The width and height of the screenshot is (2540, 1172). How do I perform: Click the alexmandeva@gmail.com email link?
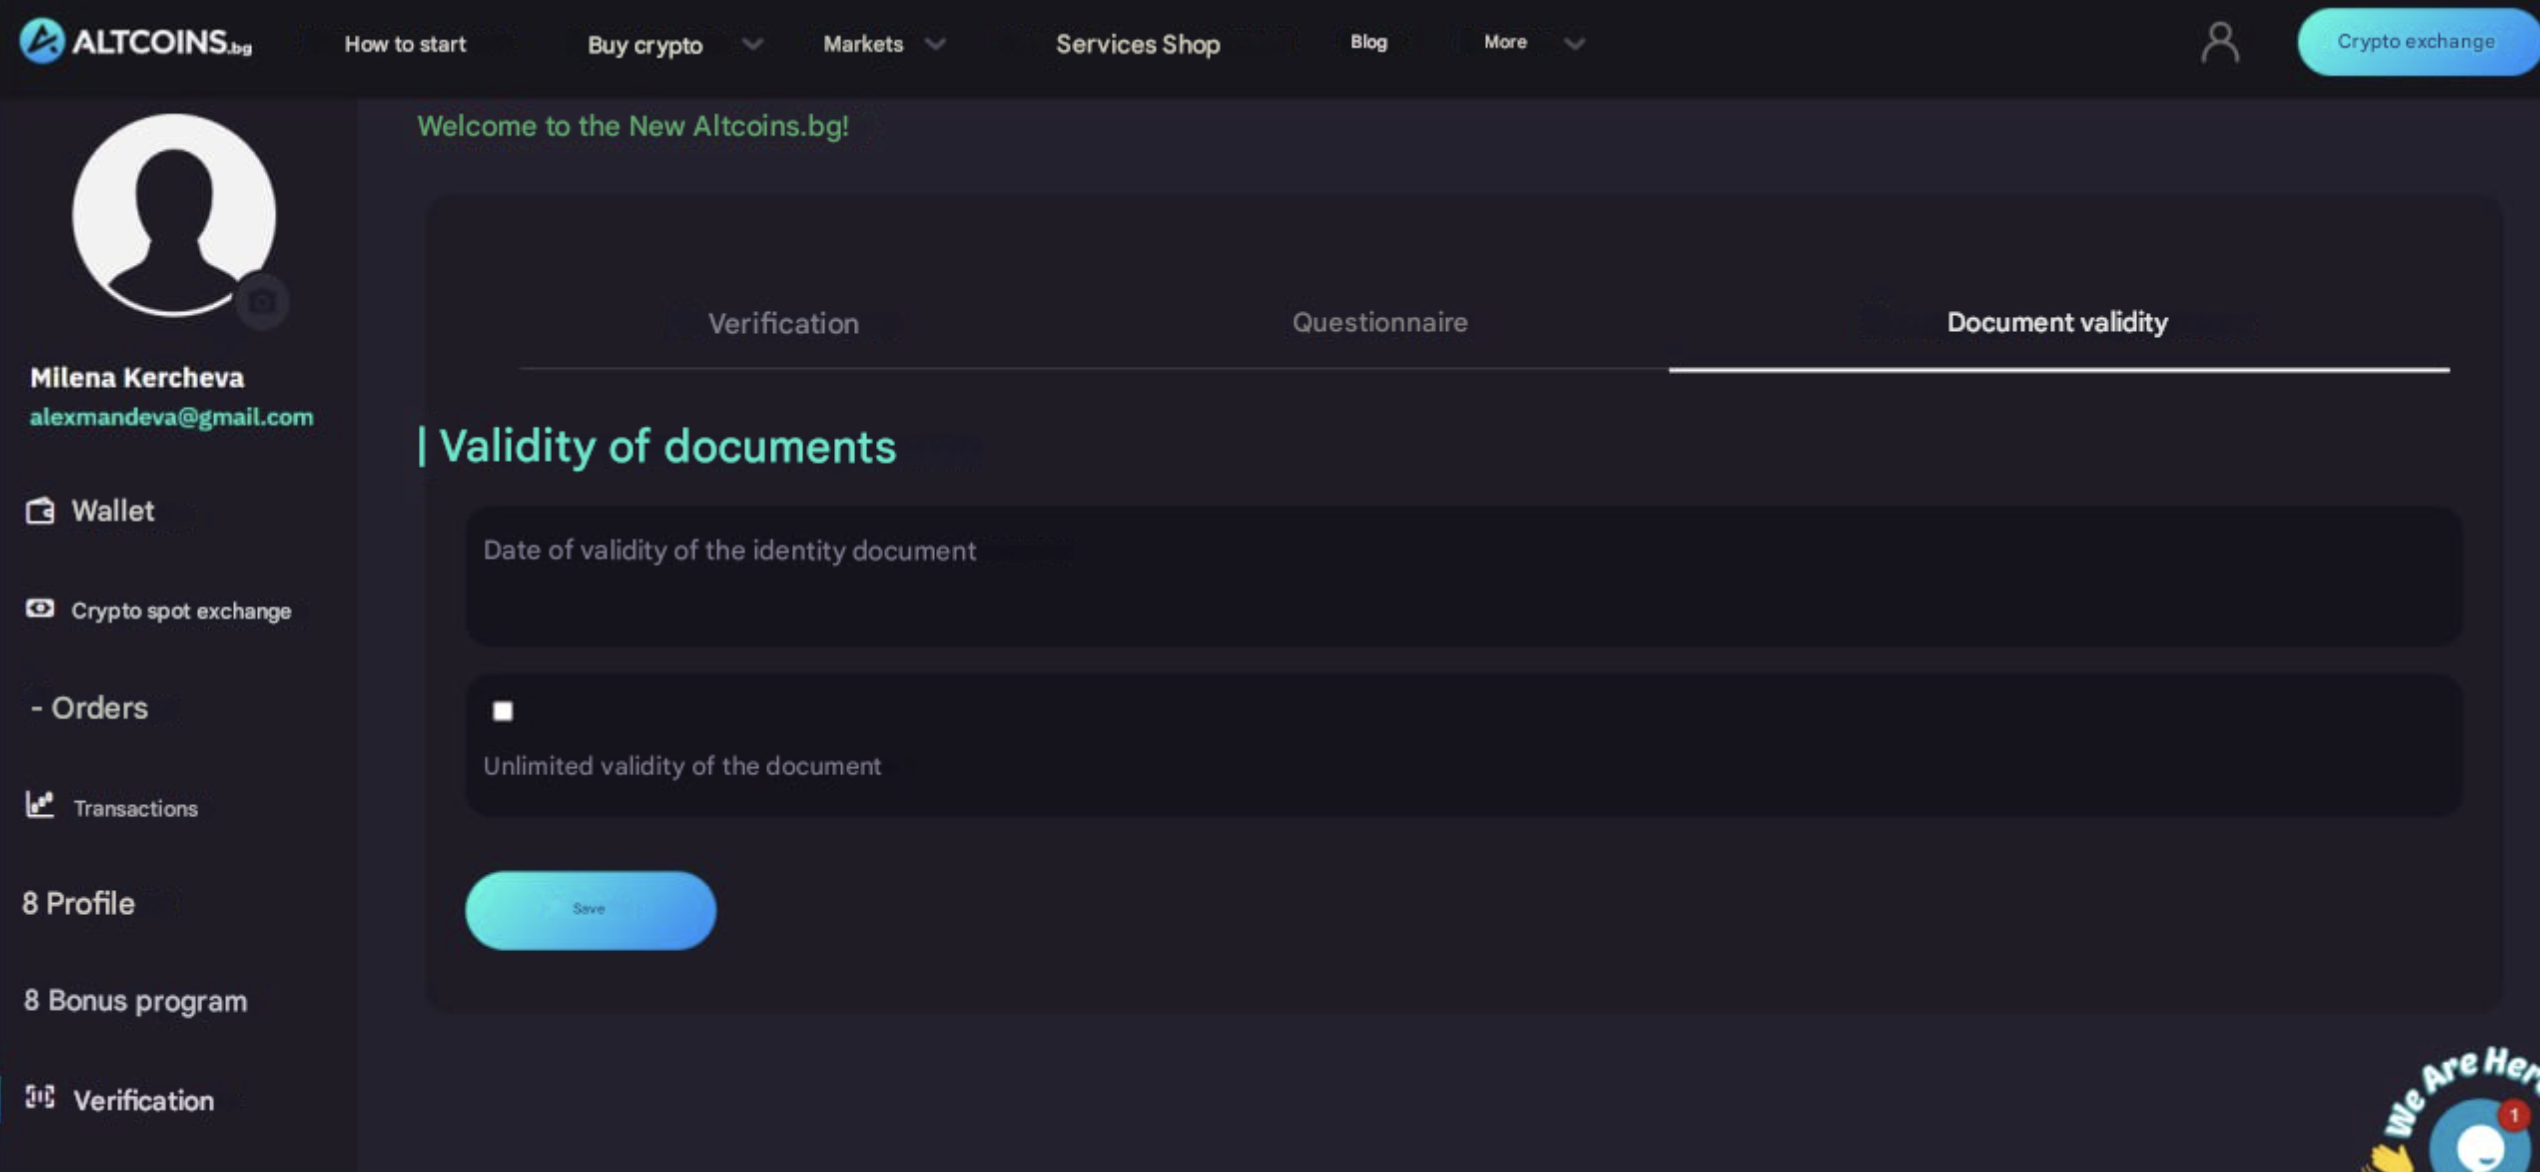[x=171, y=417]
